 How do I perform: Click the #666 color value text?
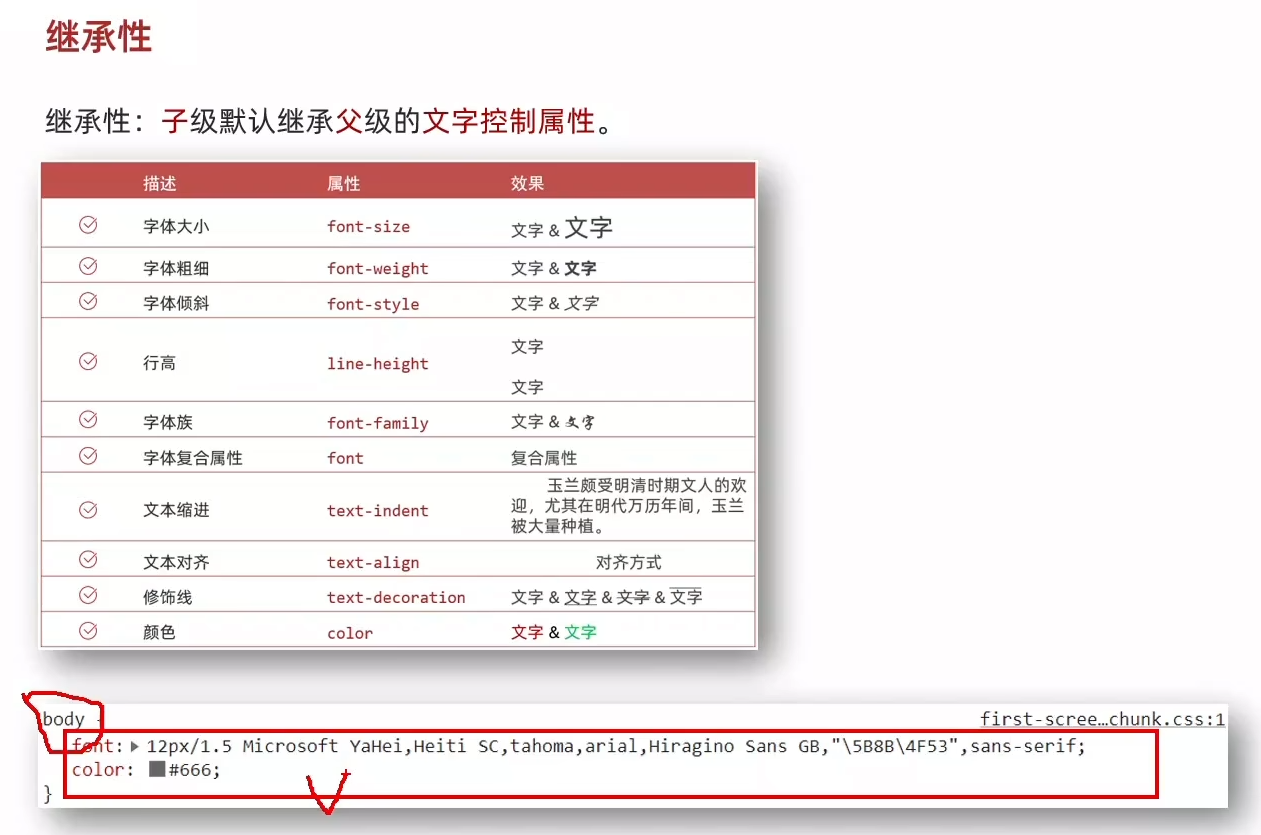pyautogui.click(x=188, y=770)
